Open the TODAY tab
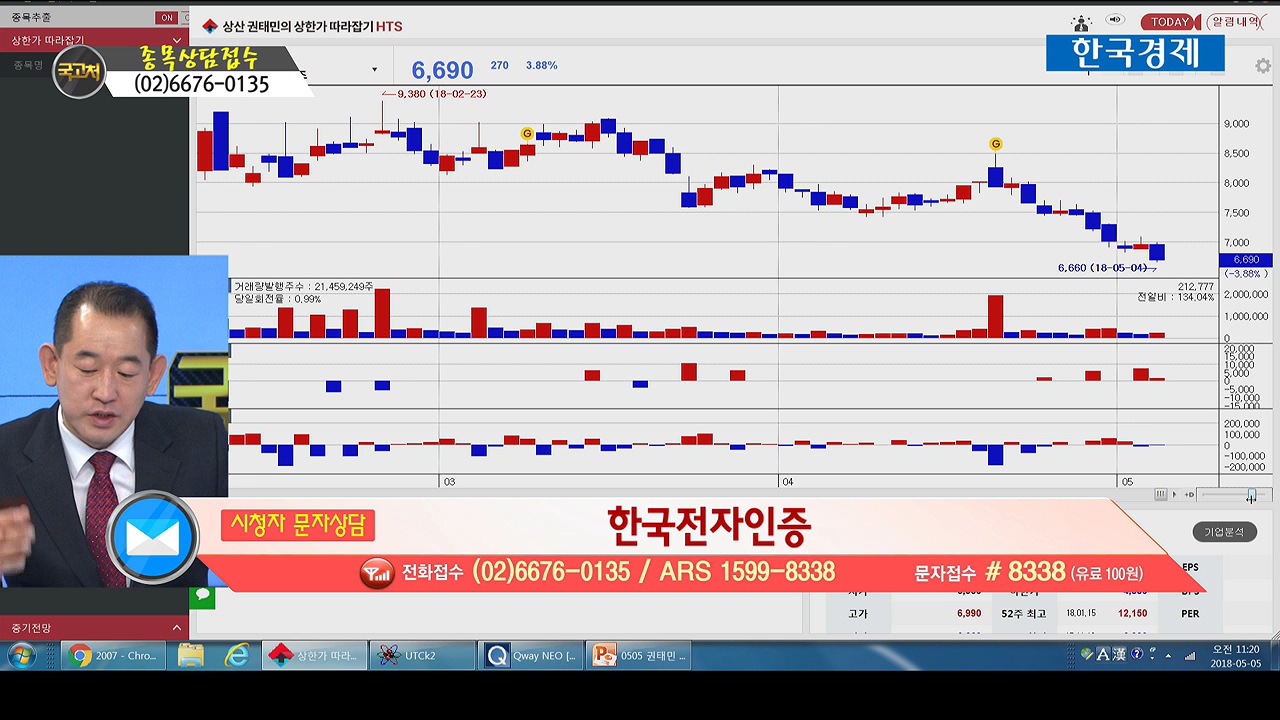The height and width of the screenshot is (720, 1280). [x=1169, y=22]
